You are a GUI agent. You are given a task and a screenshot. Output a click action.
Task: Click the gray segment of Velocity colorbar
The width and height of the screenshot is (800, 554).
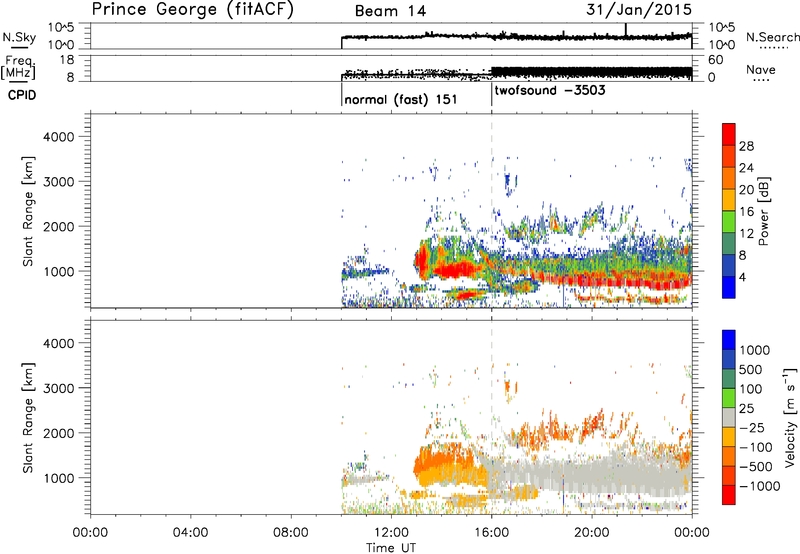tap(729, 418)
